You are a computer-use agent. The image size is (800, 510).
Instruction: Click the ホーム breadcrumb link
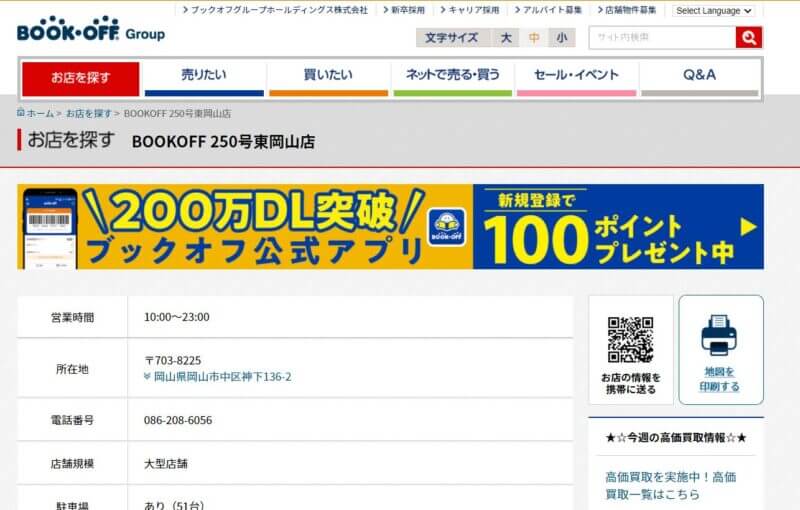coord(40,113)
